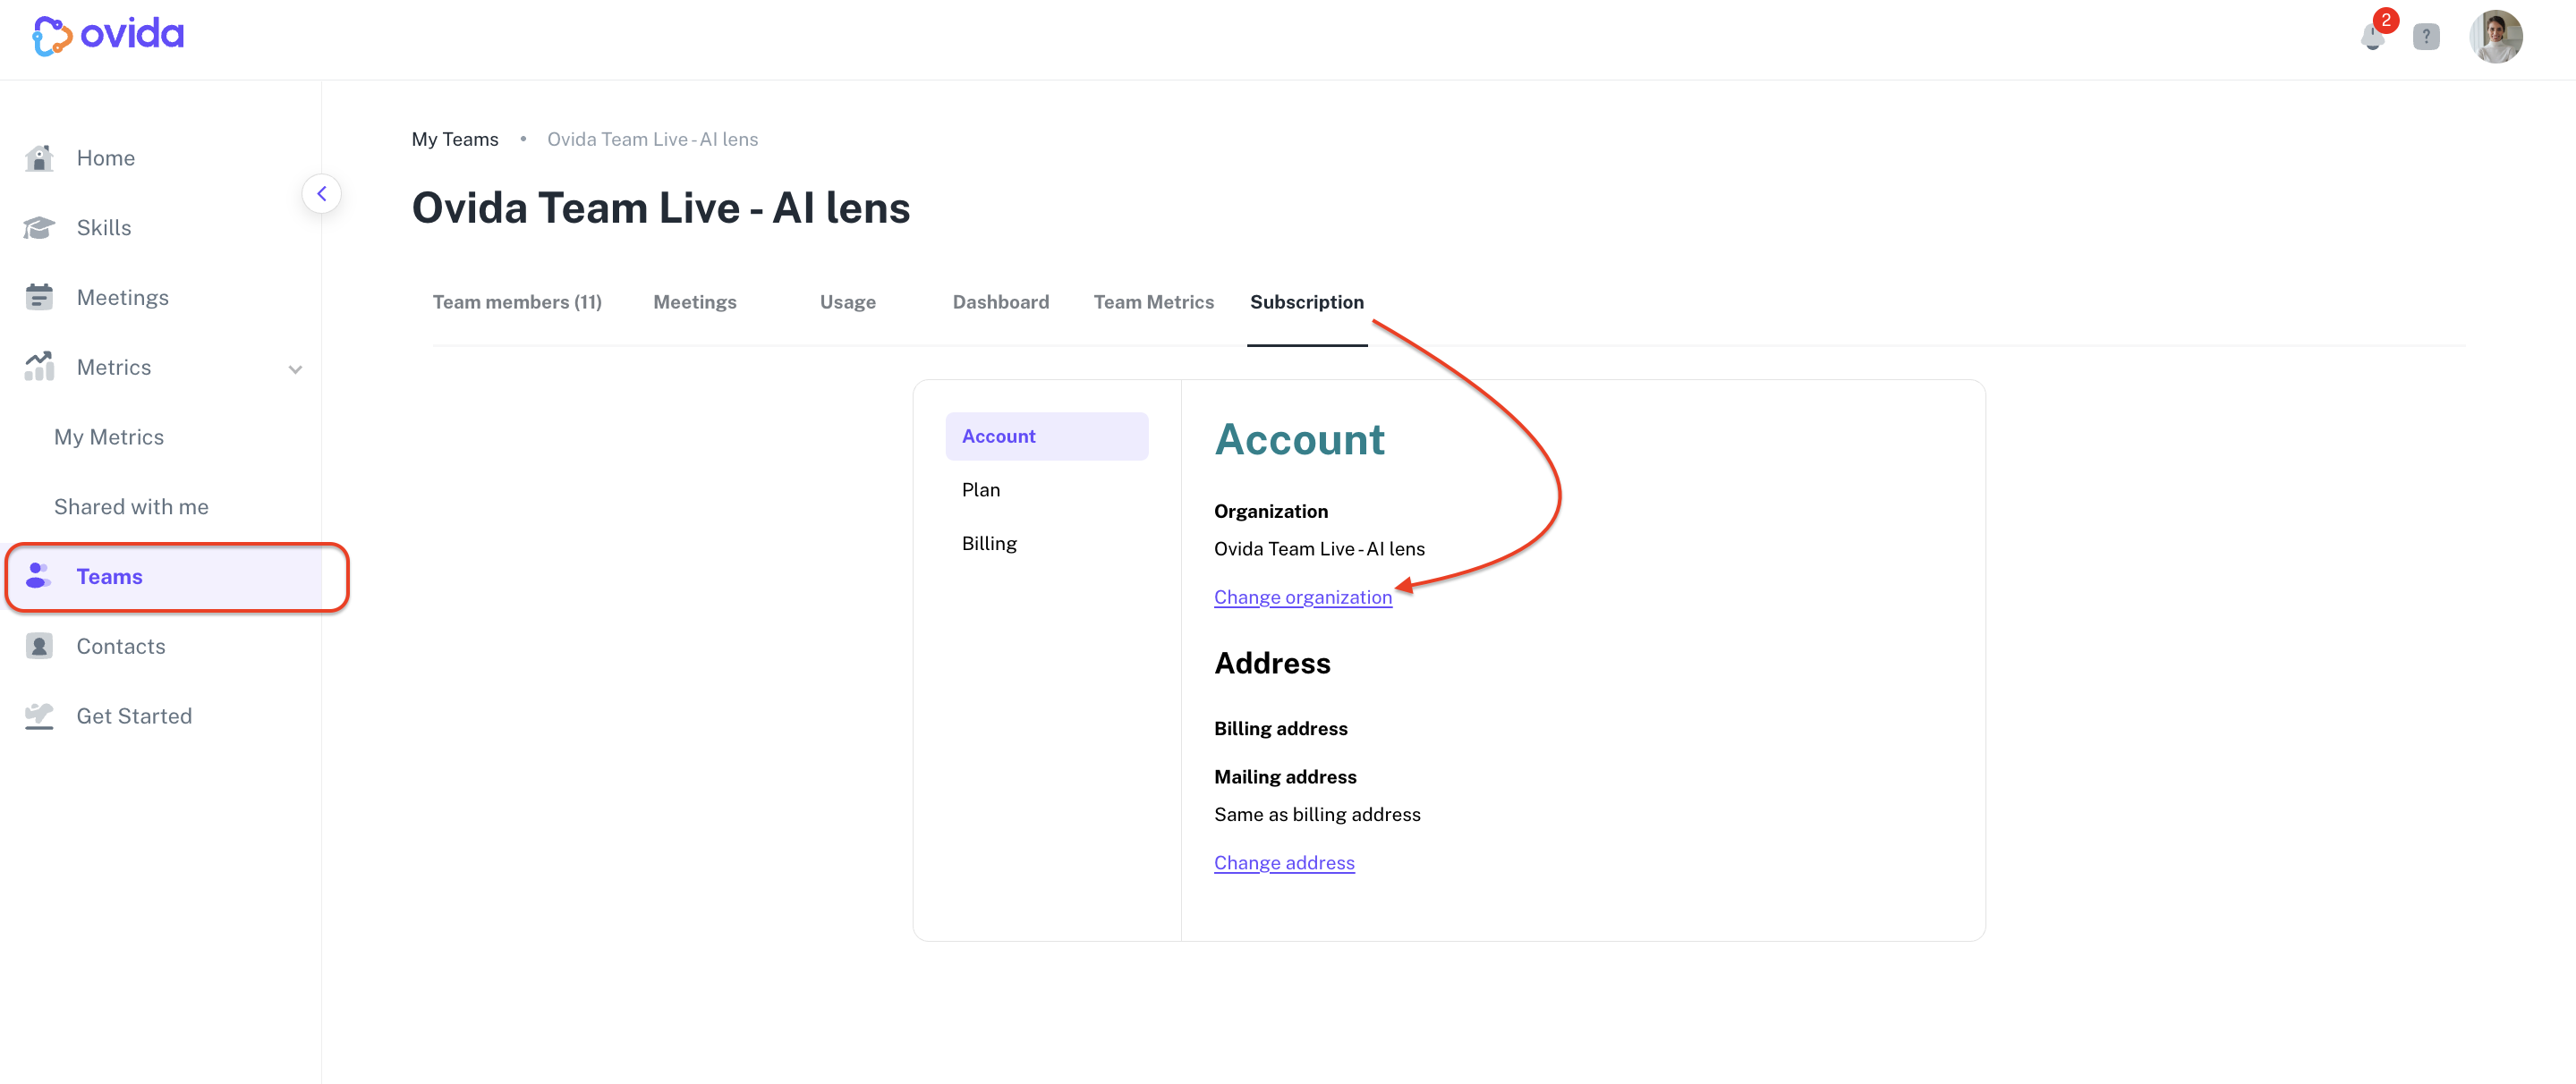Switch to the Team Metrics tab
Image resolution: width=2576 pixels, height=1084 pixels.
pyautogui.click(x=1154, y=302)
